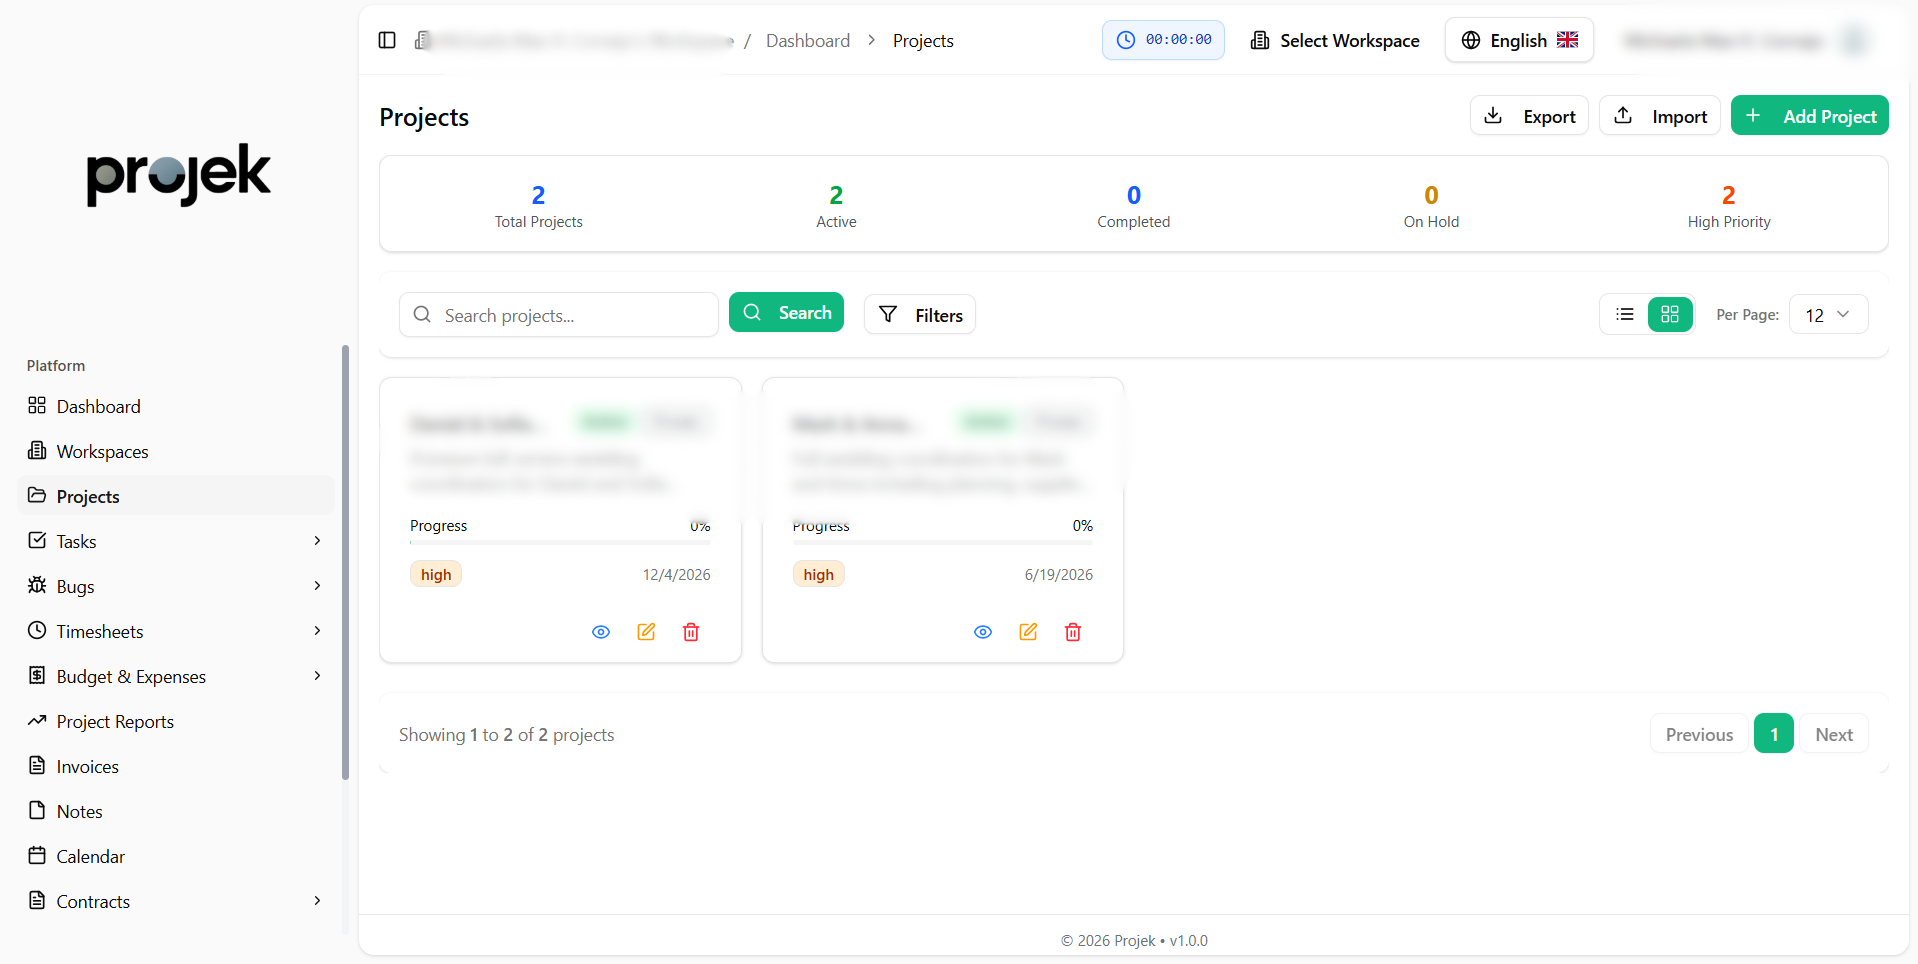This screenshot has height=964, width=1918.
Task: Click edit pencil icon on 12/4/2026 project
Action: tap(646, 632)
